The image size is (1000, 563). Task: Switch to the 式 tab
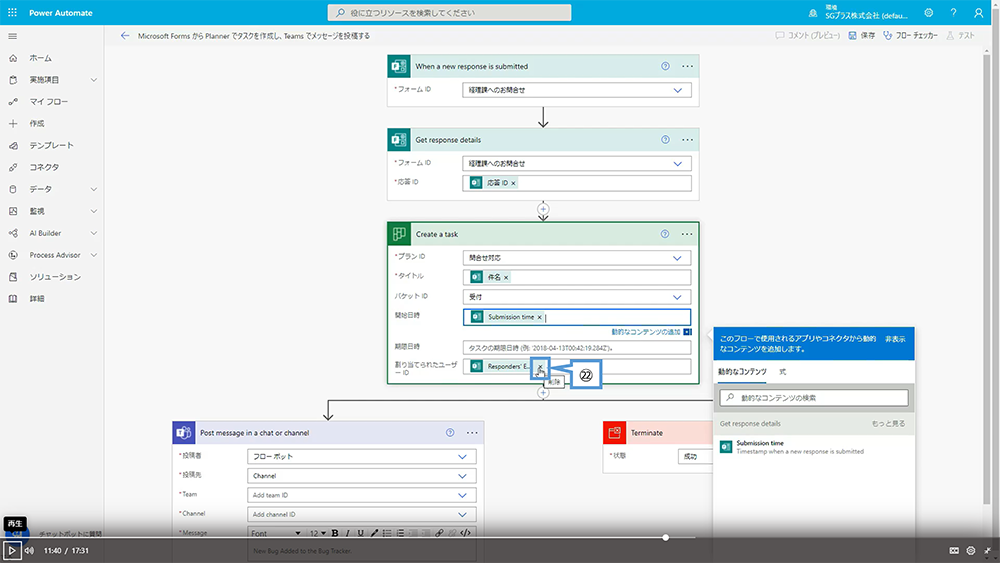coord(783,372)
